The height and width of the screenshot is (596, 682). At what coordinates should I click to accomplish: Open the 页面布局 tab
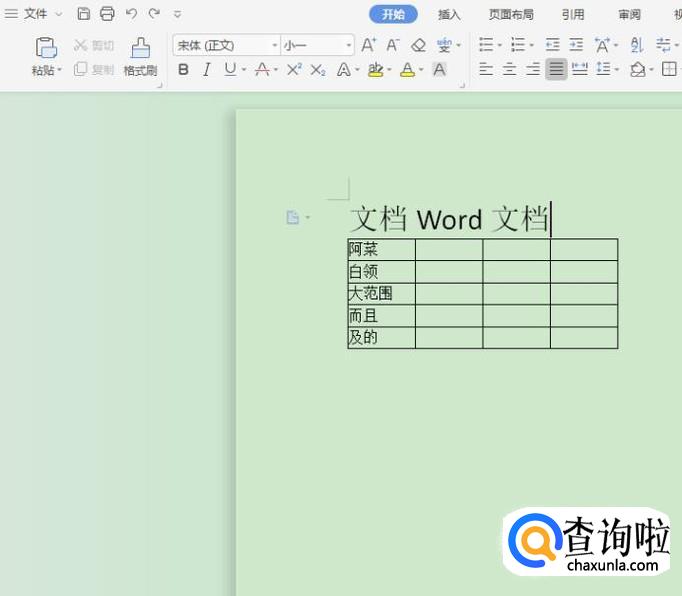(x=511, y=15)
